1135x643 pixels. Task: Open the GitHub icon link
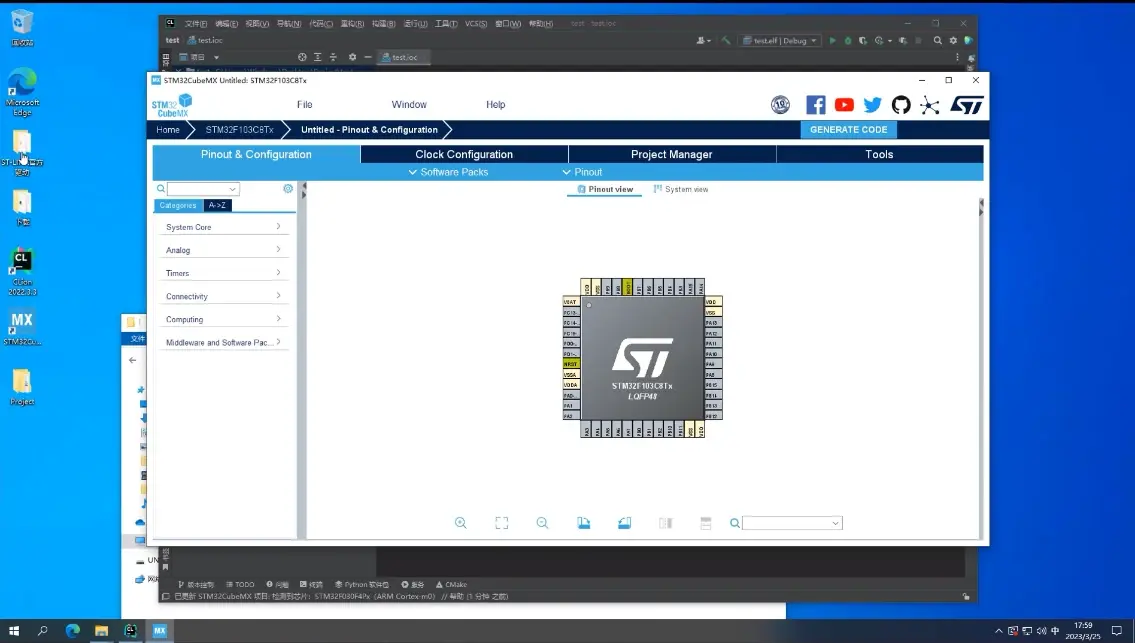point(901,105)
